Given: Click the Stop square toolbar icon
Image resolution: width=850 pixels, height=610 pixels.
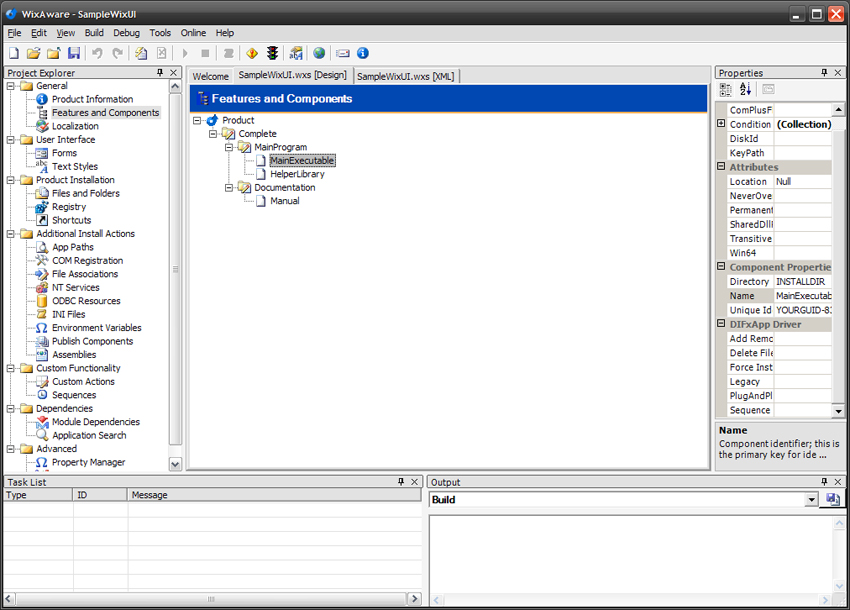Looking at the screenshot, I should click(x=205, y=53).
